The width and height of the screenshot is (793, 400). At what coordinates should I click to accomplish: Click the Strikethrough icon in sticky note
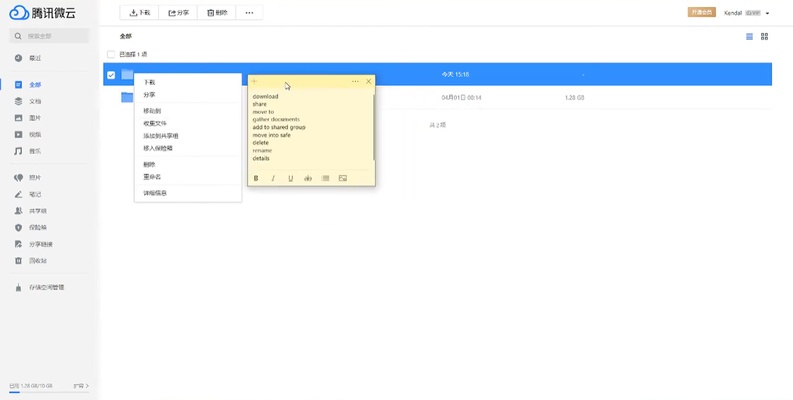[308, 178]
